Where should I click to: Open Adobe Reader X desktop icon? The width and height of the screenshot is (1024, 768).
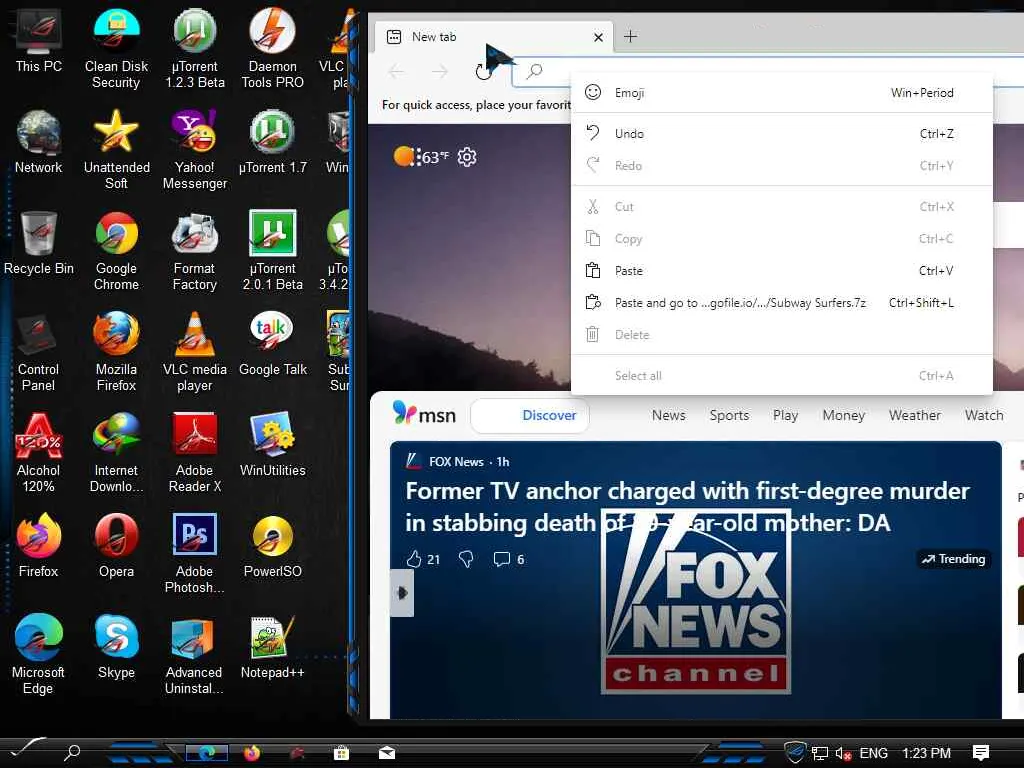tap(195, 453)
